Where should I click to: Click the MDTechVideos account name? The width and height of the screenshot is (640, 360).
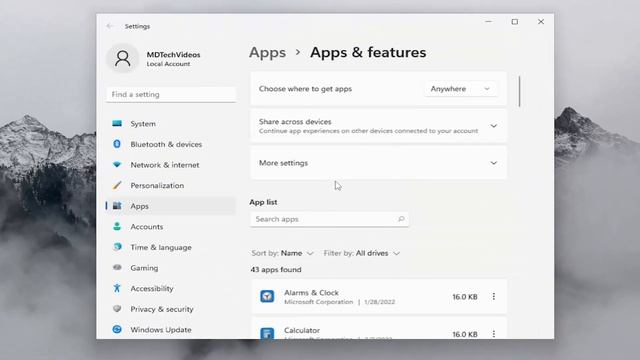pos(173,54)
